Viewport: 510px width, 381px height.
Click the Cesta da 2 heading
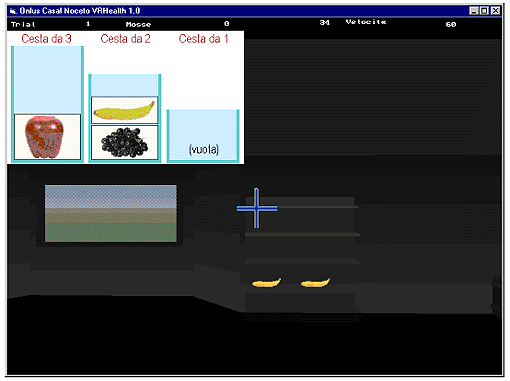click(x=125, y=39)
